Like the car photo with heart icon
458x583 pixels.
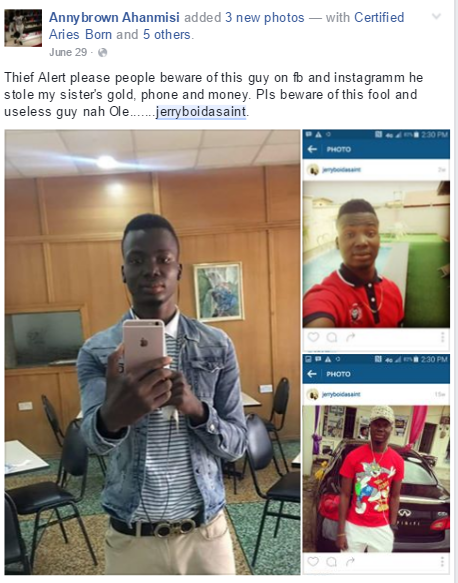coord(313,561)
